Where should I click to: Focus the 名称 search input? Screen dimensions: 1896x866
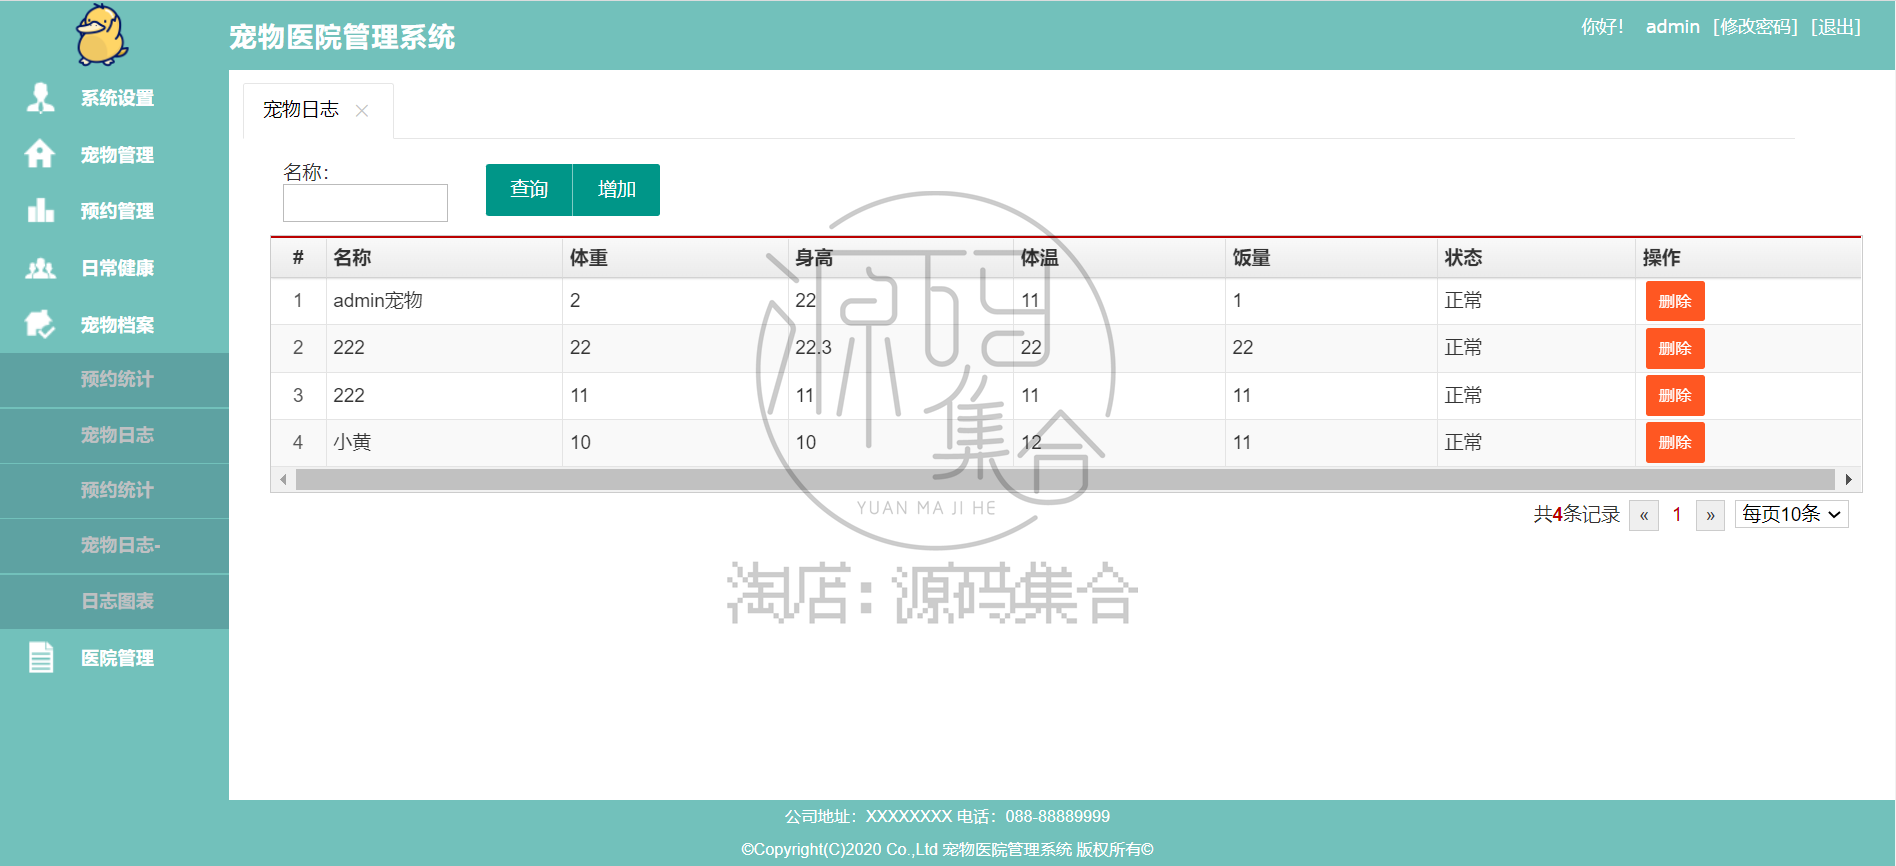[365, 203]
